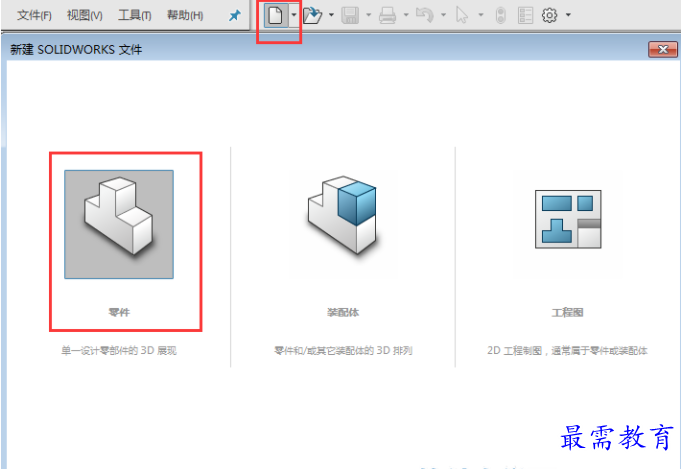Image resolution: width=682 pixels, height=469 pixels.
Task: Click the Undo arrow icon
Action: click(x=425, y=16)
